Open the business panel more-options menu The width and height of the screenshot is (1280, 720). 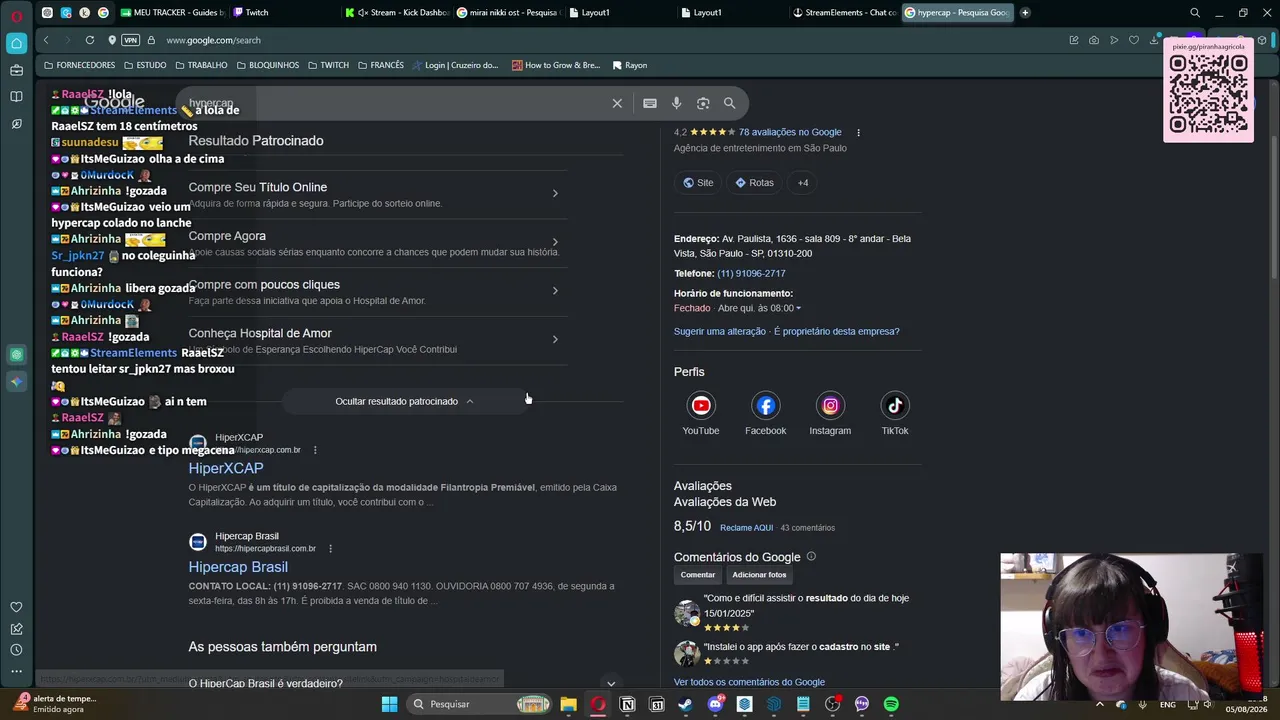point(858,132)
